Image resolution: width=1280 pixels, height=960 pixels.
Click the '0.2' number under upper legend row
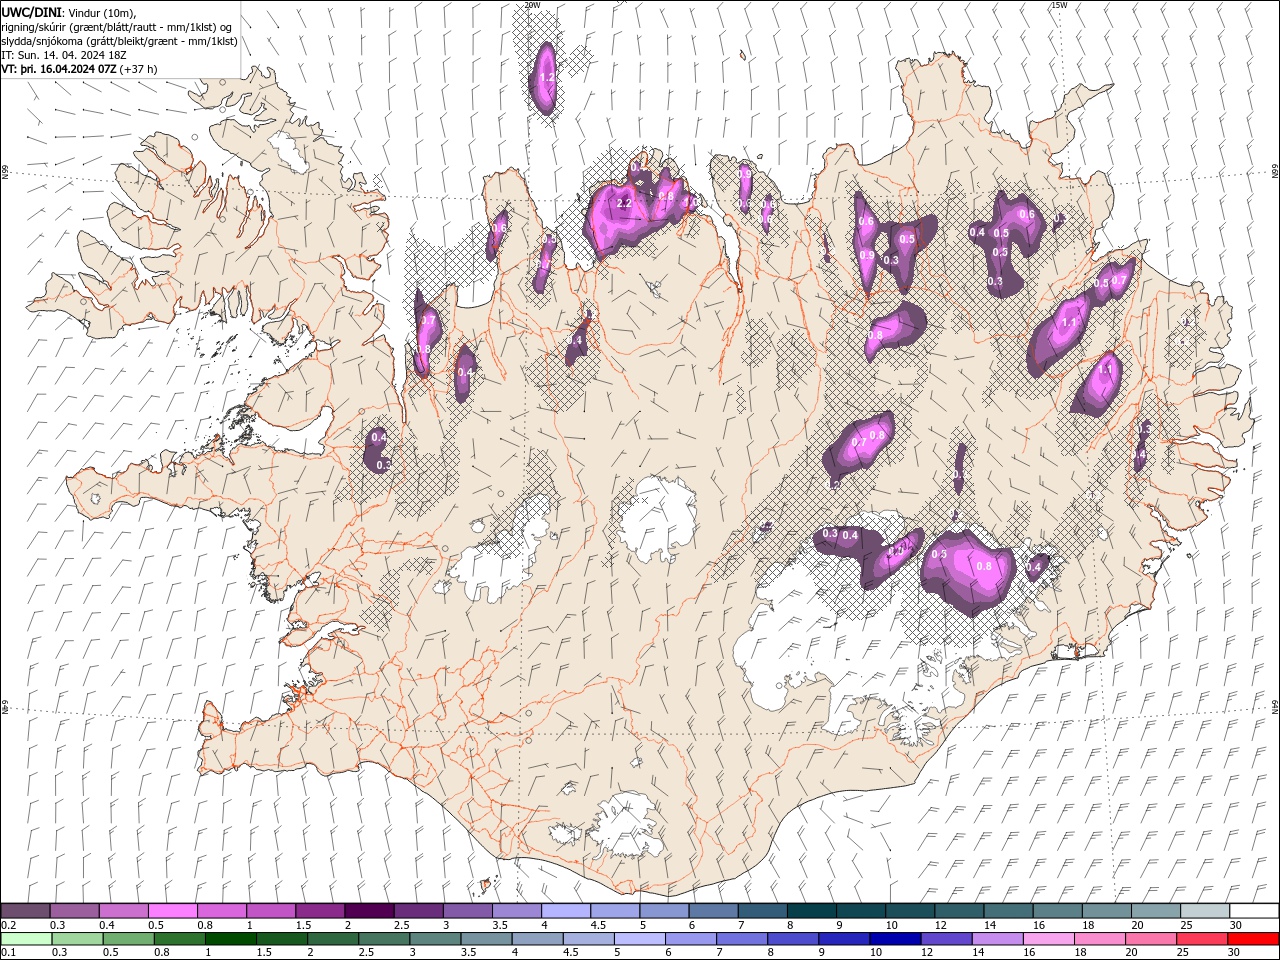pos(8,925)
